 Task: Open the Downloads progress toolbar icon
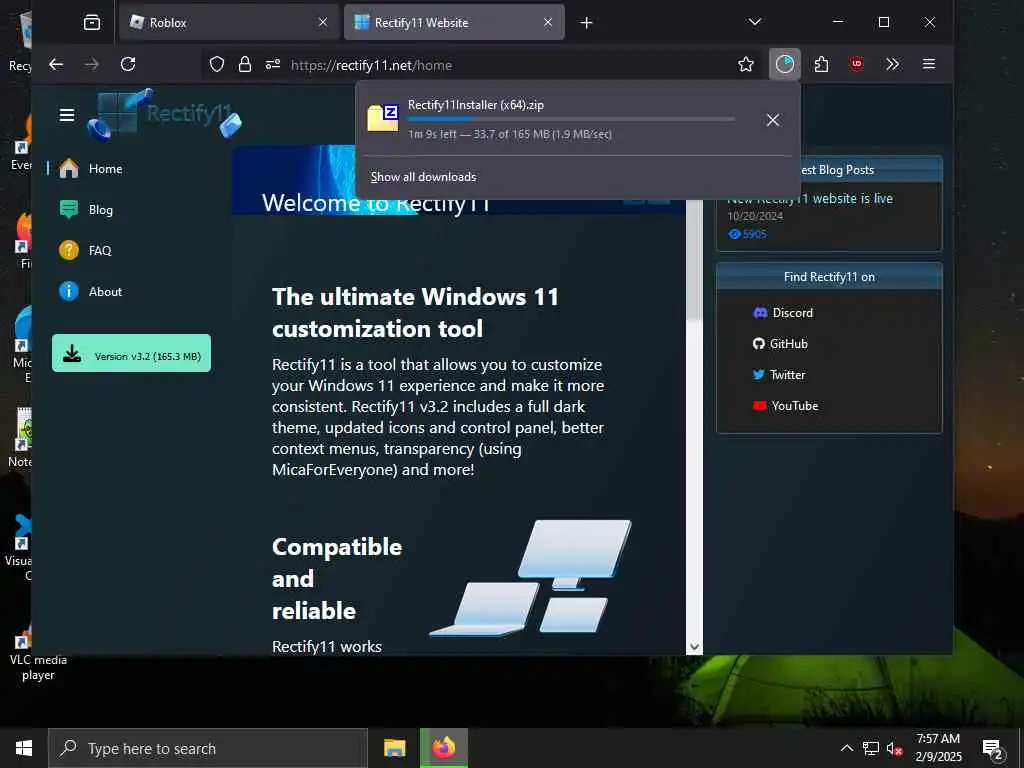pos(785,64)
